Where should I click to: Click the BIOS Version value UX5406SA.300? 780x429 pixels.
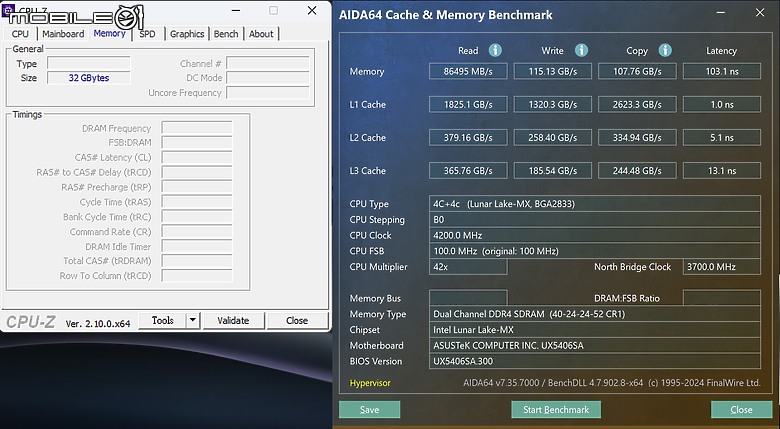(x=595, y=361)
